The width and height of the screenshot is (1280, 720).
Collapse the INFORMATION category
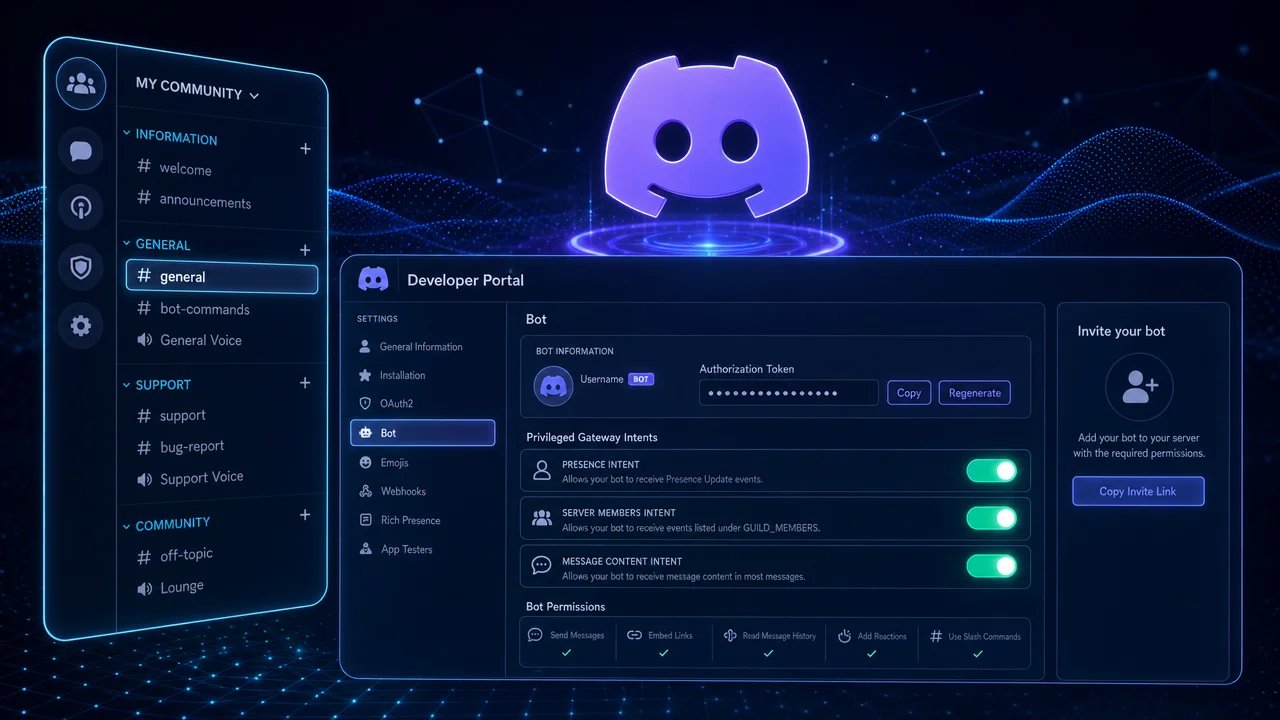[x=169, y=137]
